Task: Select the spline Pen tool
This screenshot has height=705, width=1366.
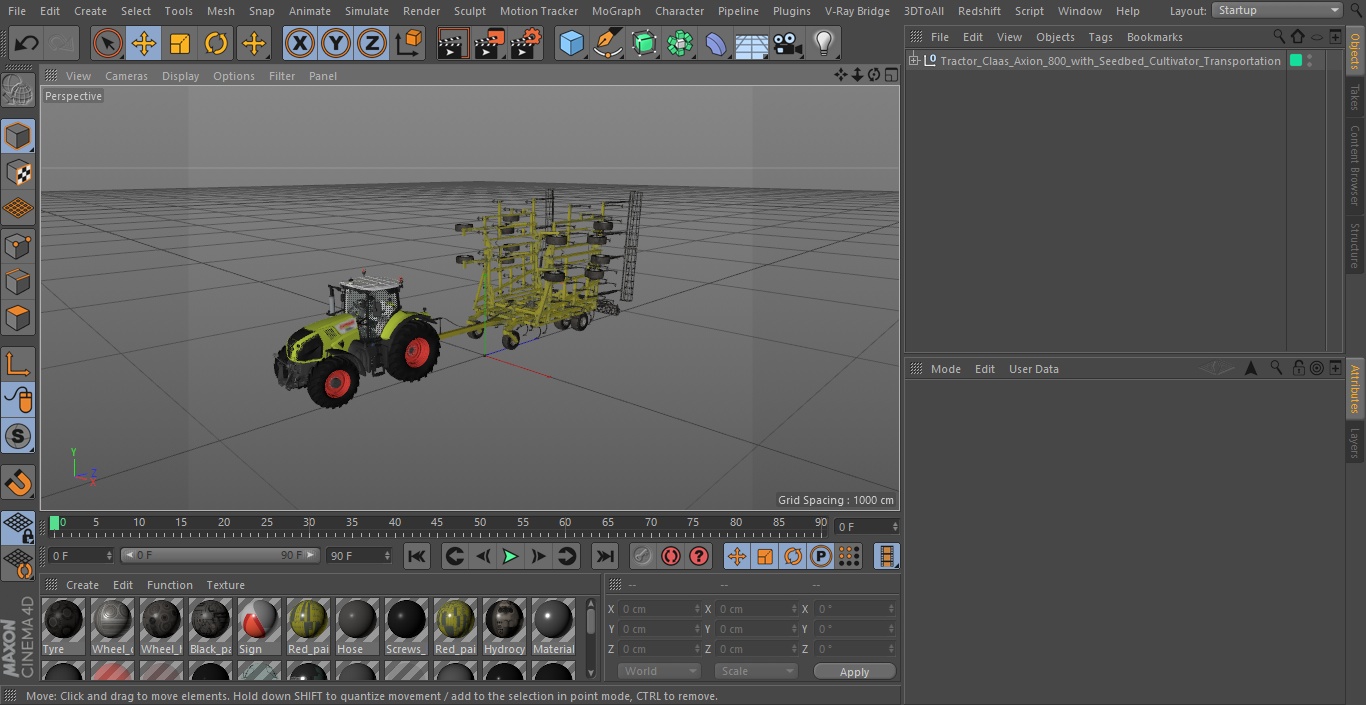Action: click(x=607, y=43)
